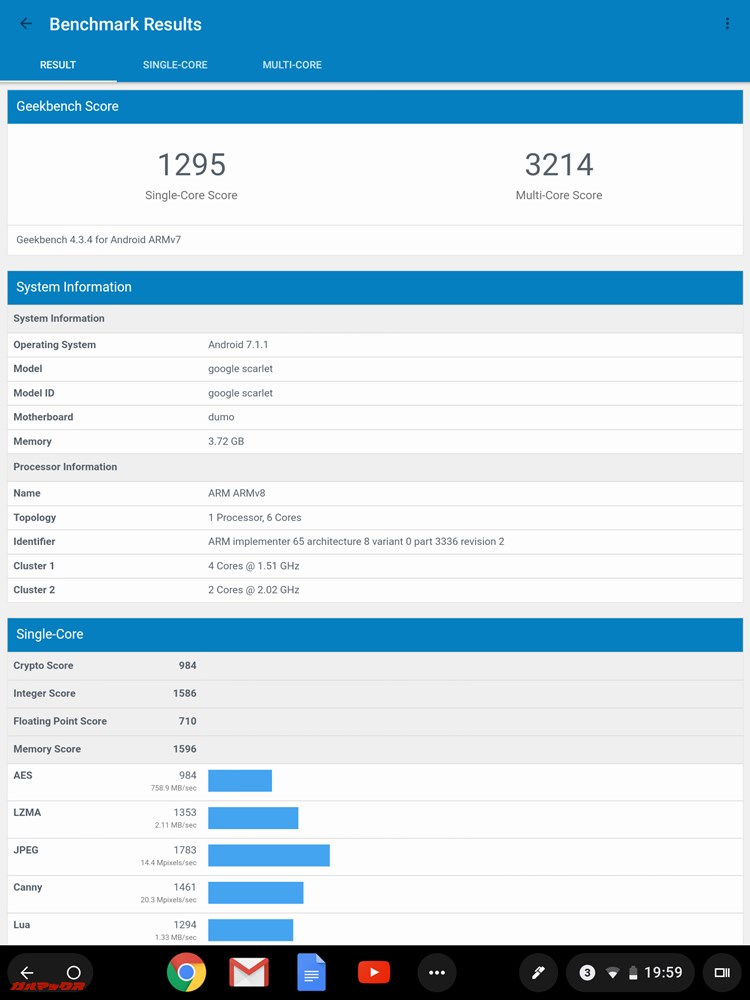Viewport: 750px width, 1000px height.
Task: Click the Floating Point Score value 710
Action: 188,721
